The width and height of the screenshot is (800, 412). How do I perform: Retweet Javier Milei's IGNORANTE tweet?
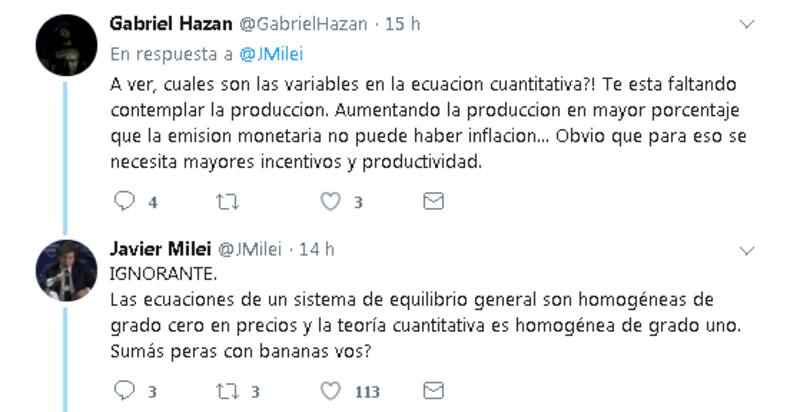[x=227, y=390]
